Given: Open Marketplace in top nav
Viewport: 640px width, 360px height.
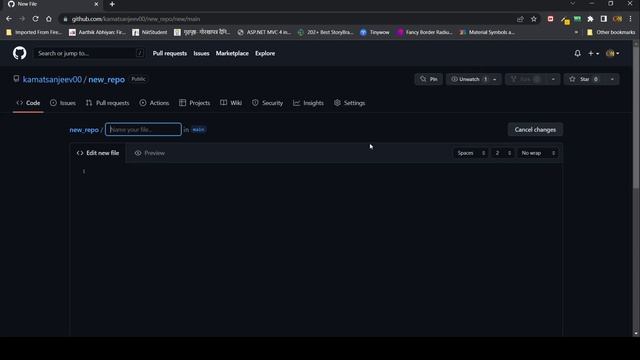Looking at the screenshot, I should (232, 53).
